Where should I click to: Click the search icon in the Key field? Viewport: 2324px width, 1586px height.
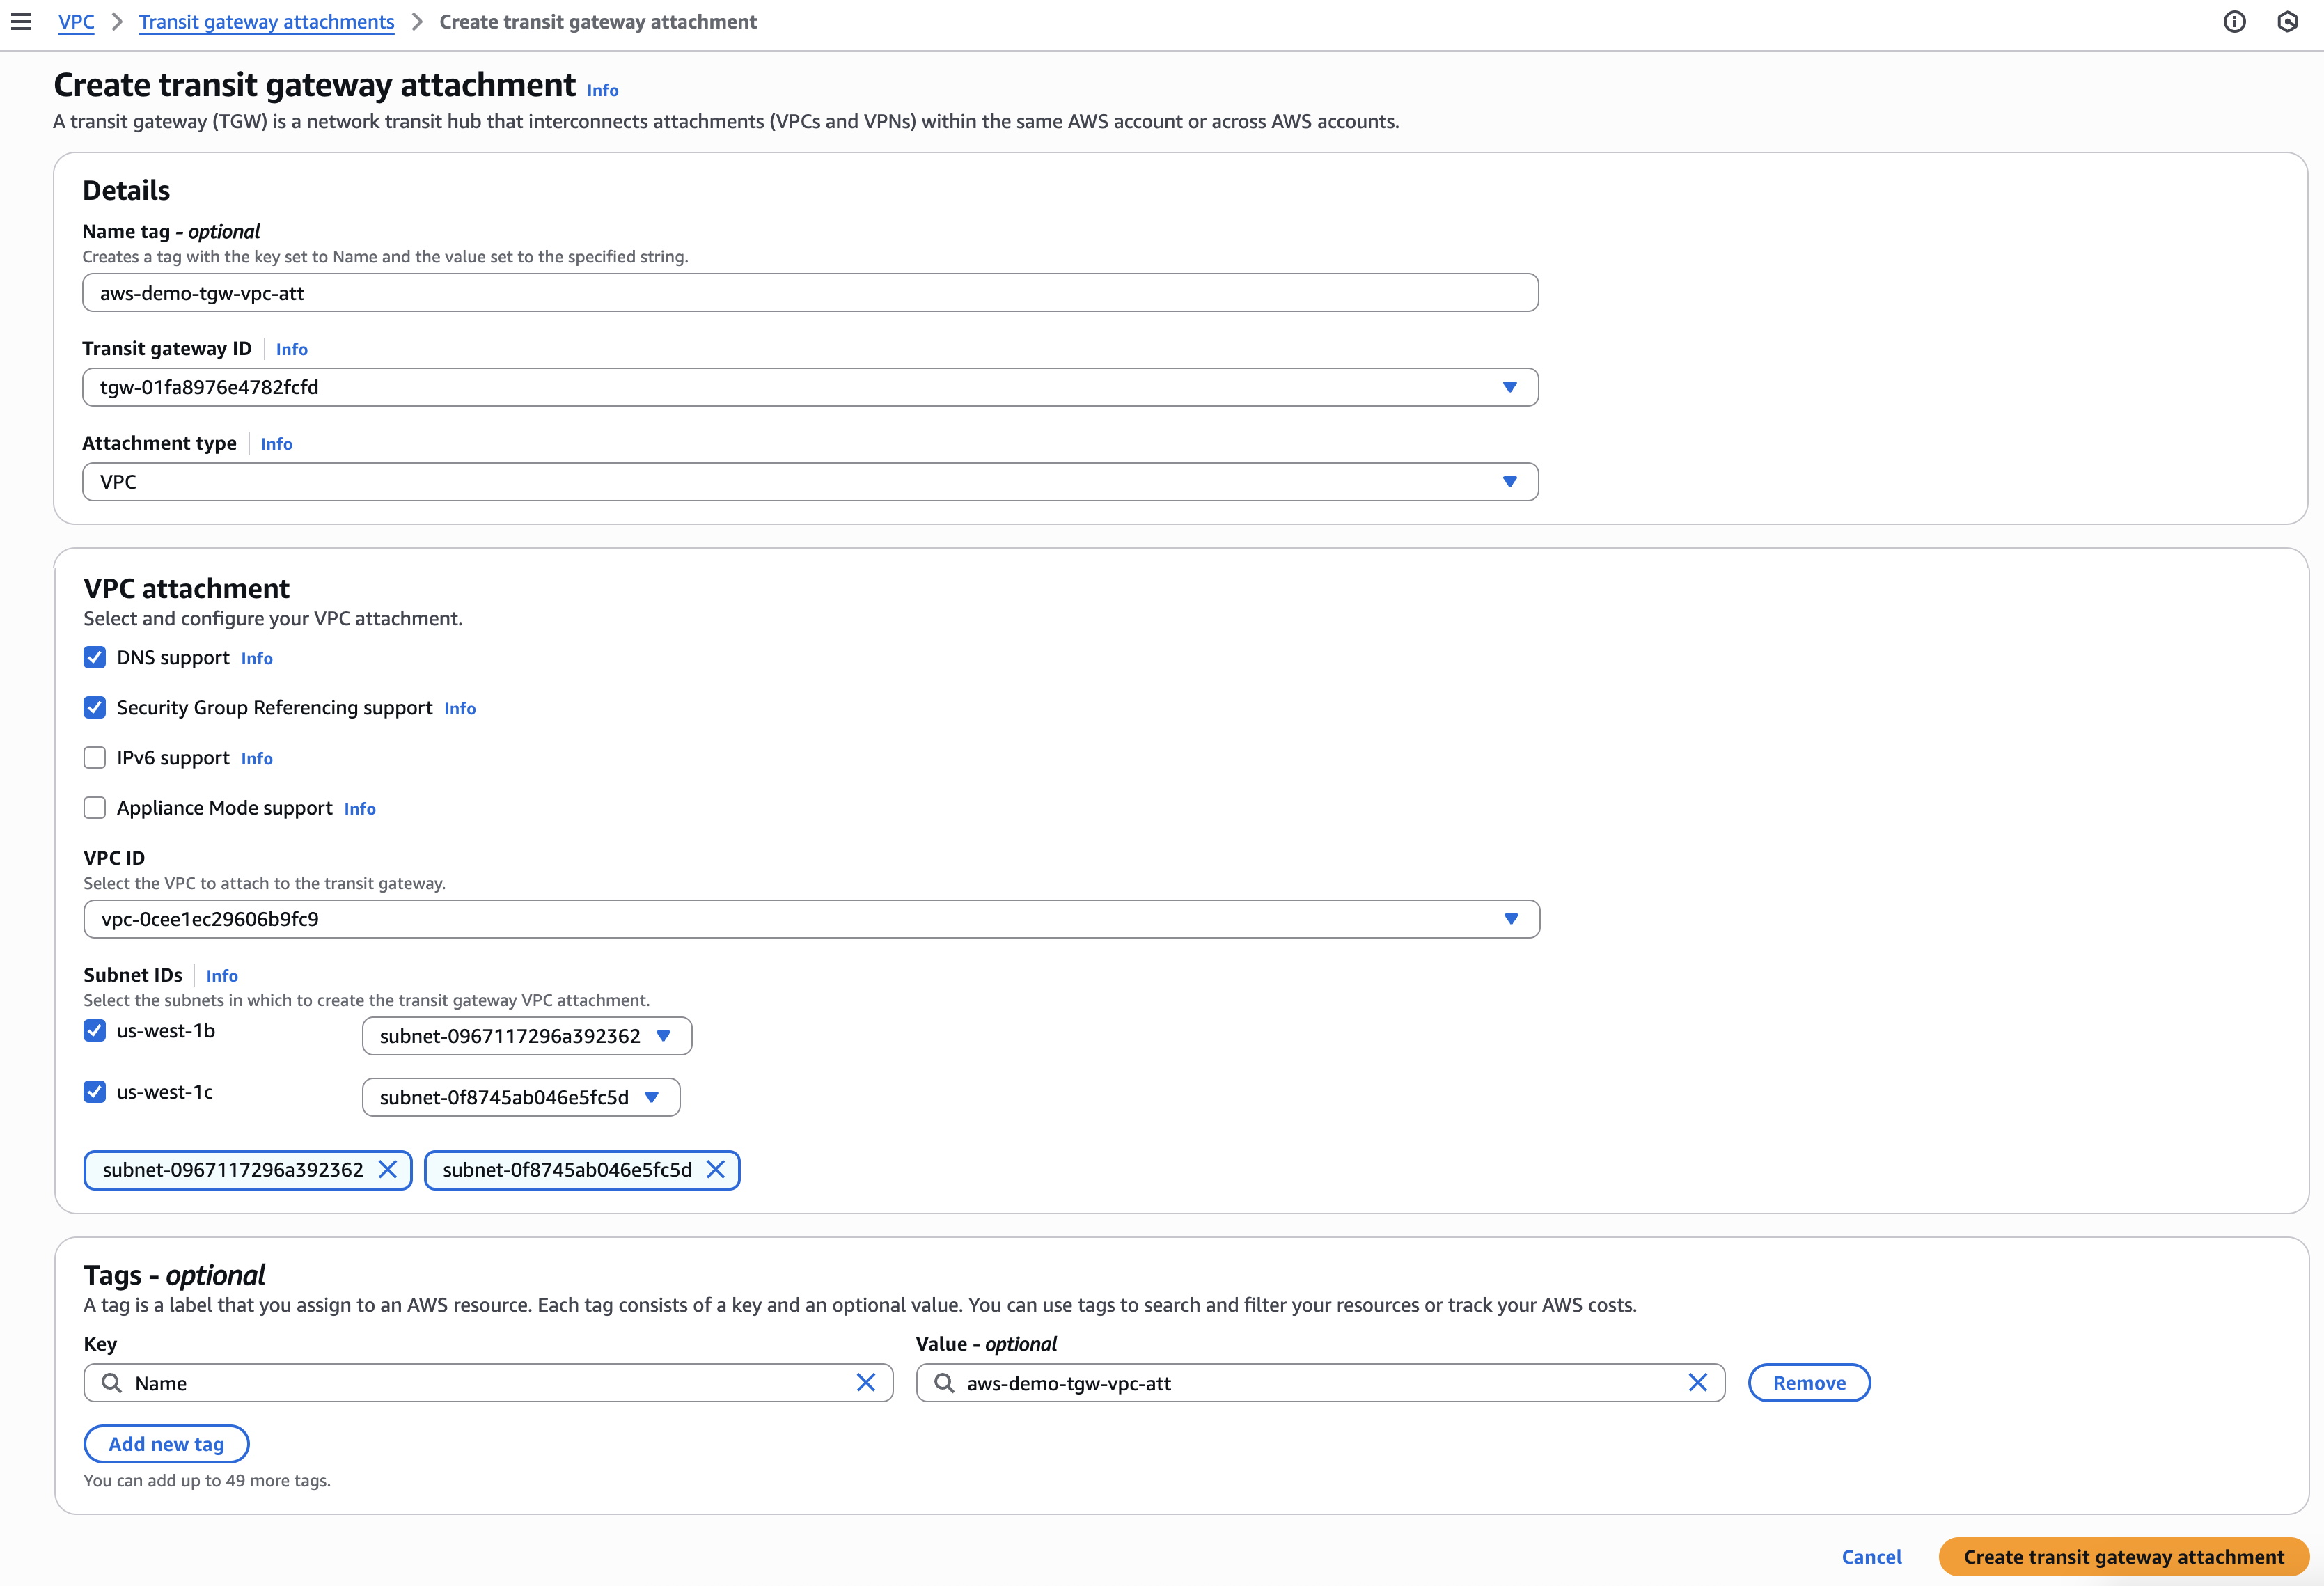pyautogui.click(x=112, y=1383)
